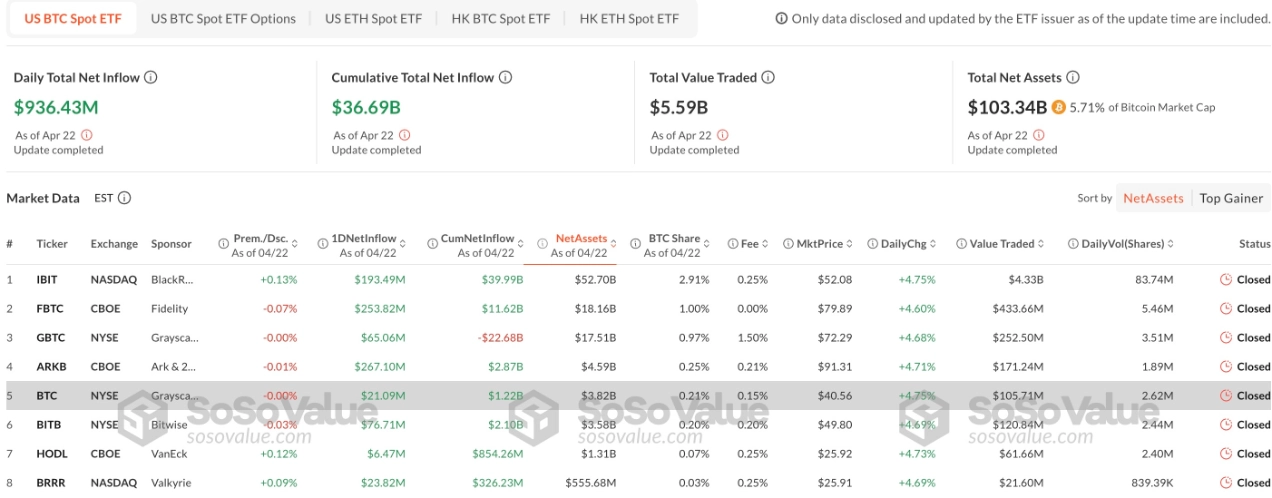Screen dimensions: 1272x498
Task: Open the BRRR ticker row
Action: pos(636,483)
